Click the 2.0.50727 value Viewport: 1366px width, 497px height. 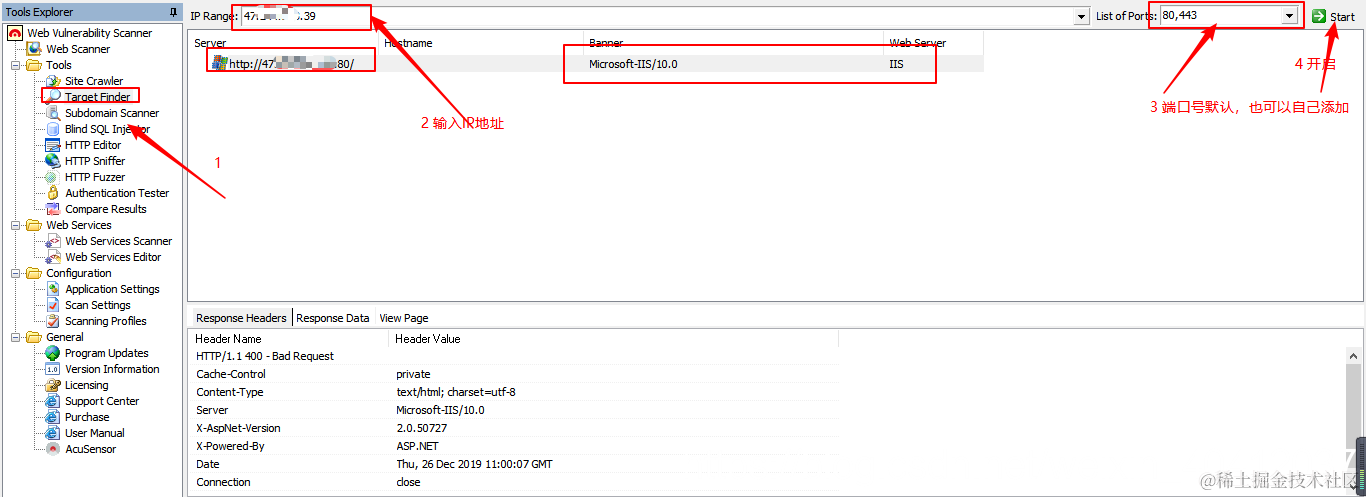(421, 428)
